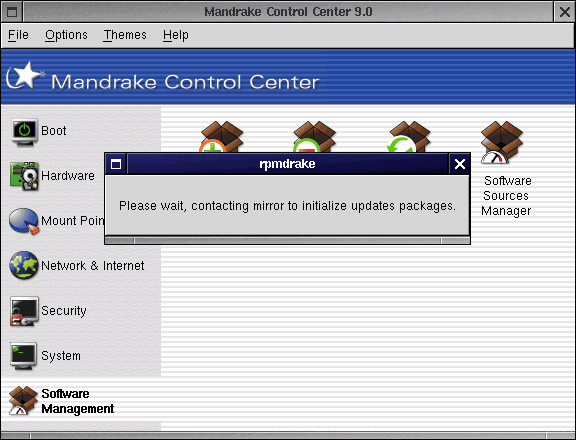Image resolution: width=576 pixels, height=440 pixels.
Task: Open the Mount Points pie disk icon
Action: coord(24,221)
